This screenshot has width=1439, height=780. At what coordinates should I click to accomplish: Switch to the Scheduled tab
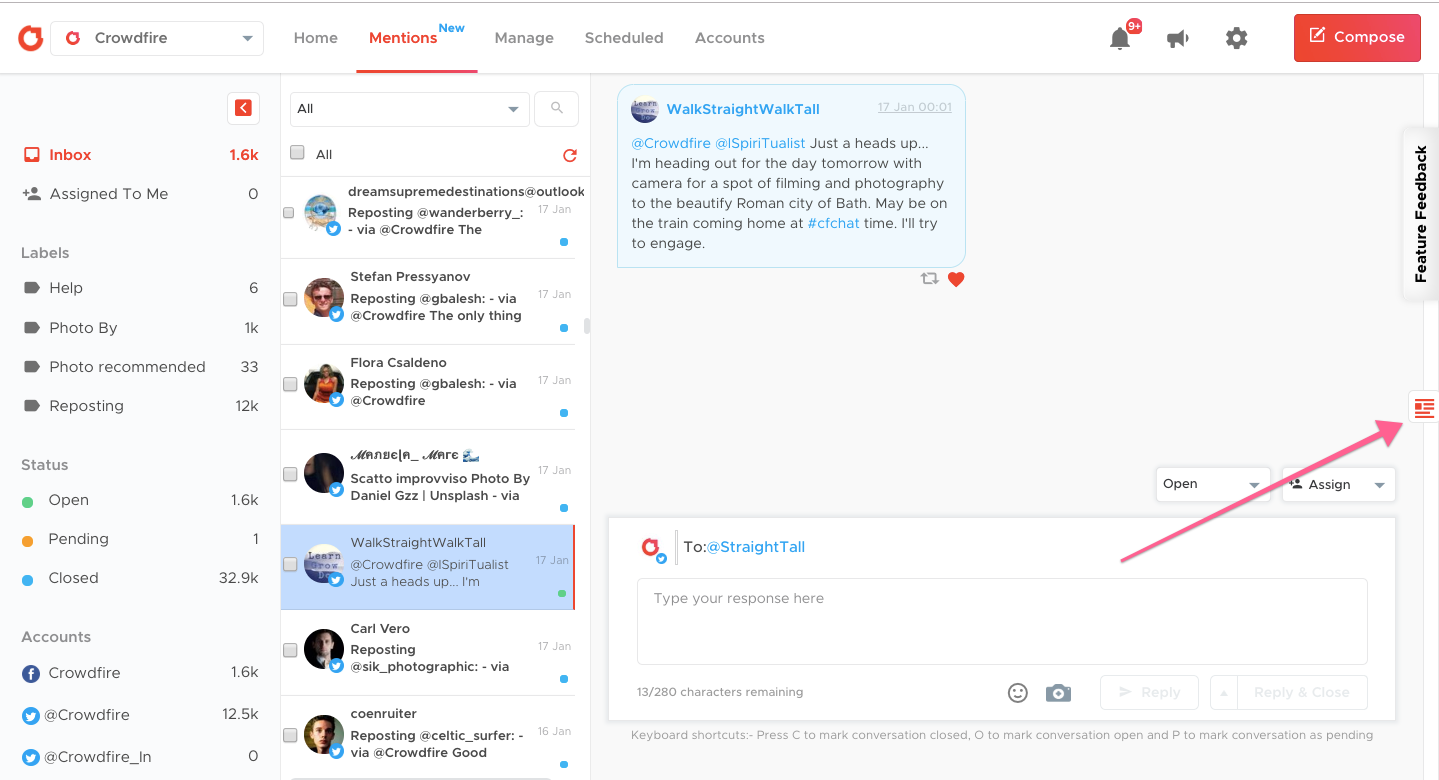click(624, 37)
